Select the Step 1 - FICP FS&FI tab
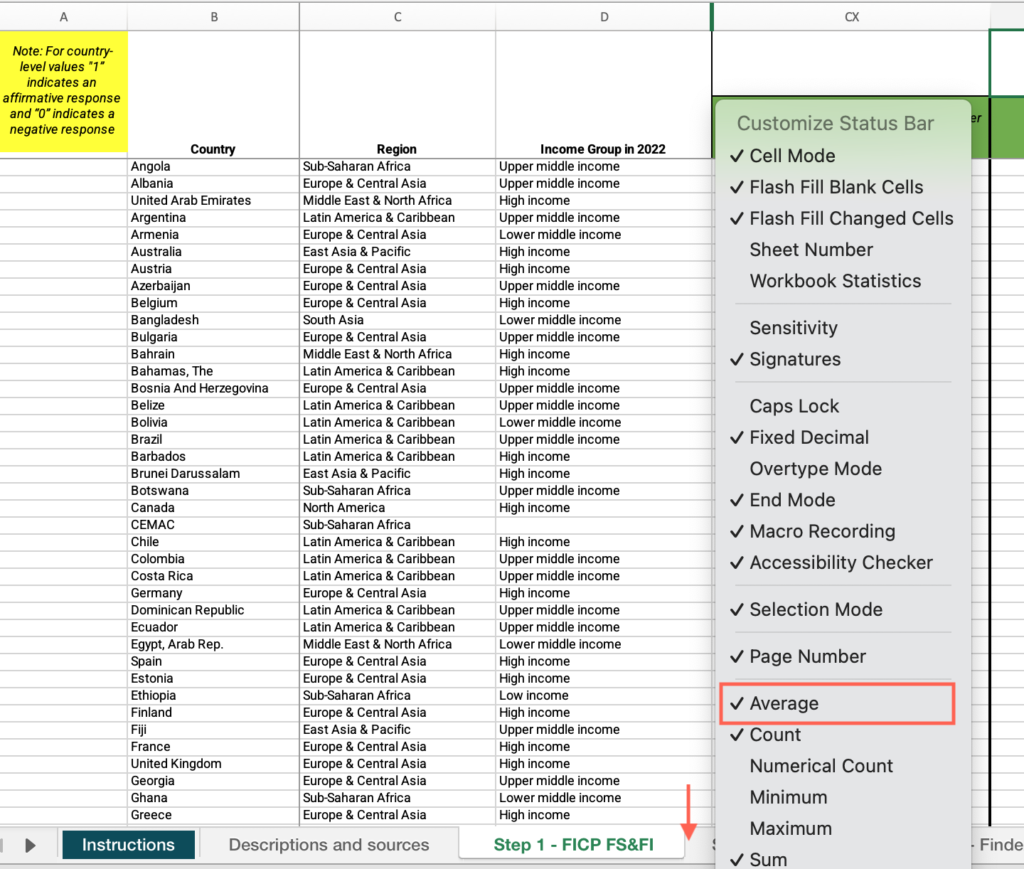1024x869 pixels. (573, 845)
